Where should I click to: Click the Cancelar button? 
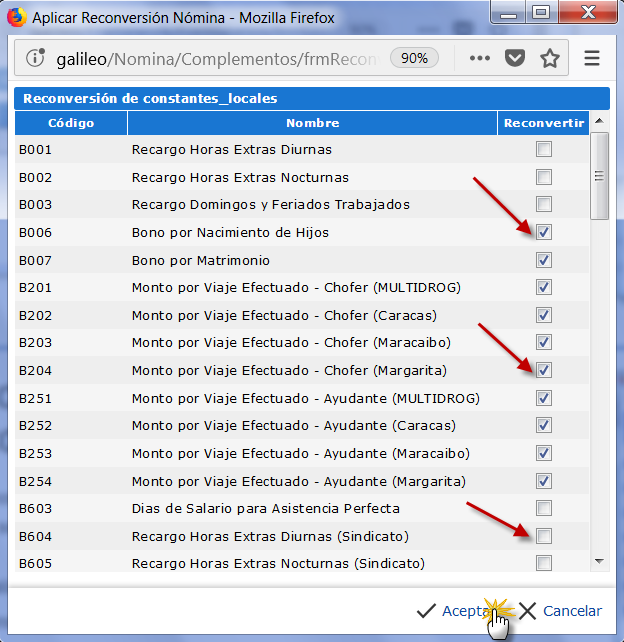pos(561,611)
